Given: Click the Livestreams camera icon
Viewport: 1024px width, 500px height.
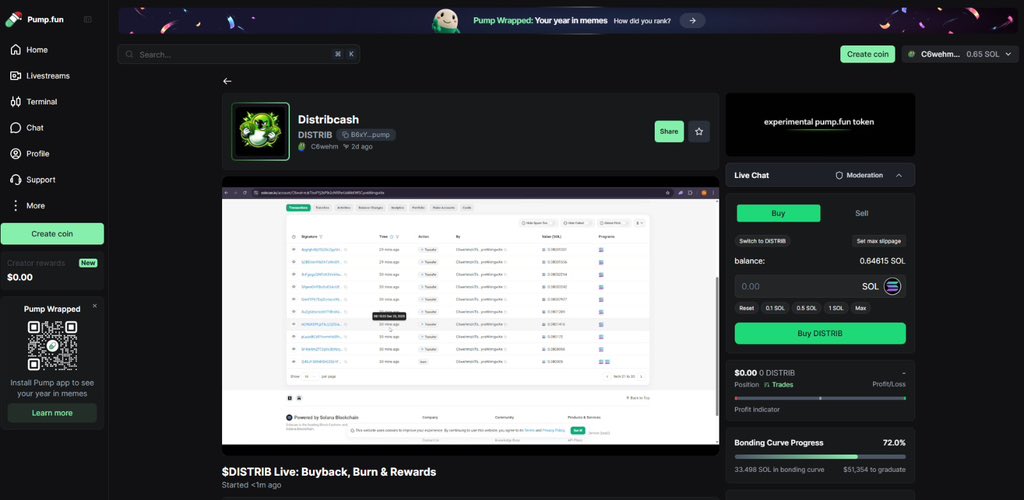Looking at the screenshot, I should [16, 76].
